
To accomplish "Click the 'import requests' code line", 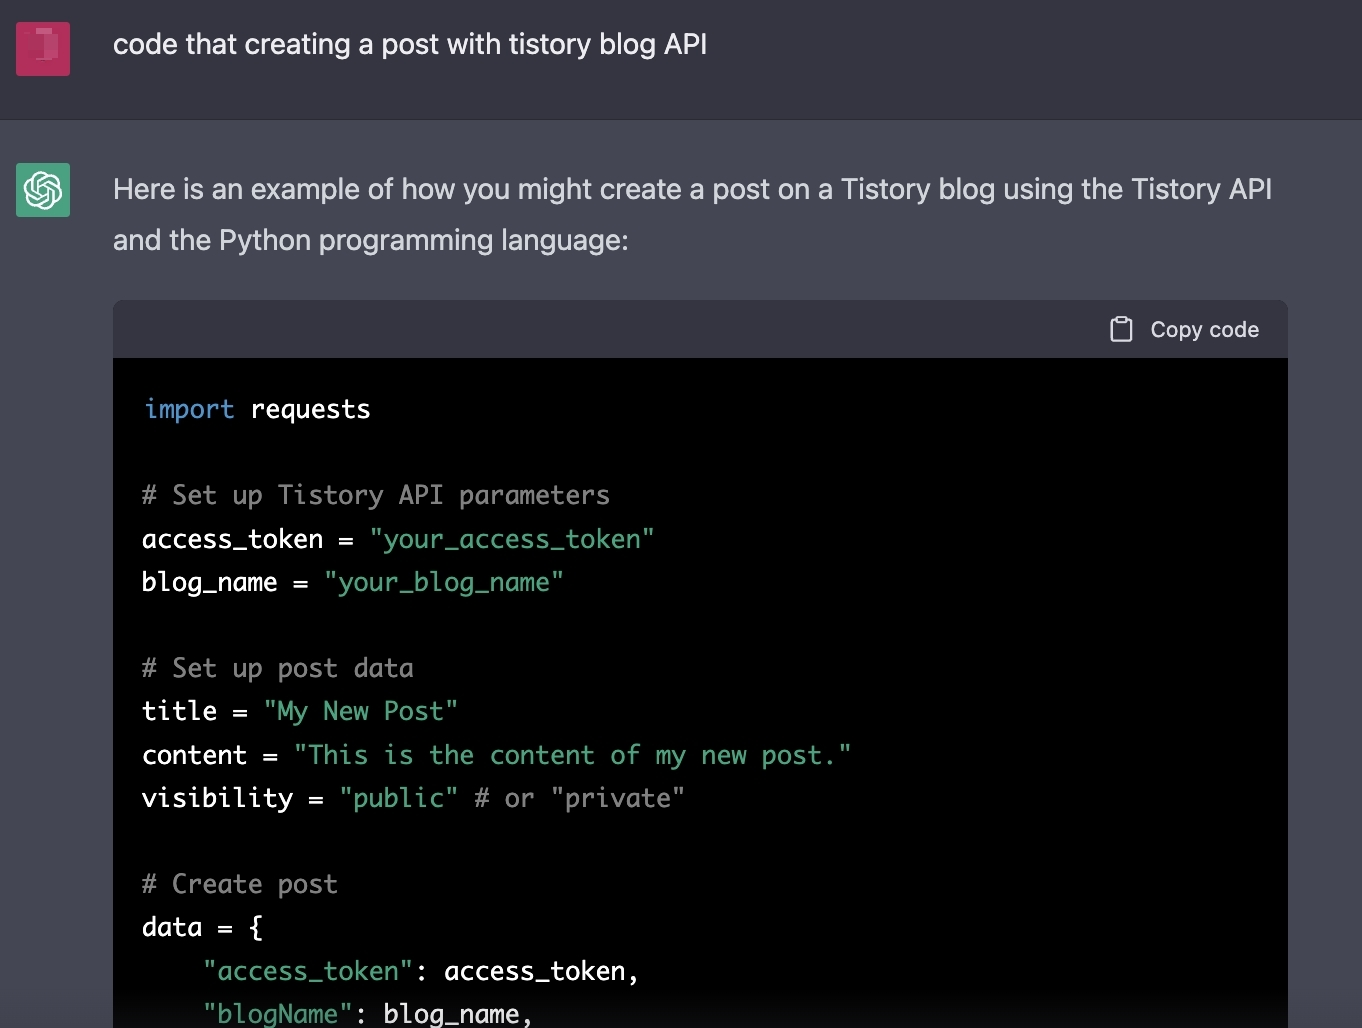I will click(x=257, y=410).
